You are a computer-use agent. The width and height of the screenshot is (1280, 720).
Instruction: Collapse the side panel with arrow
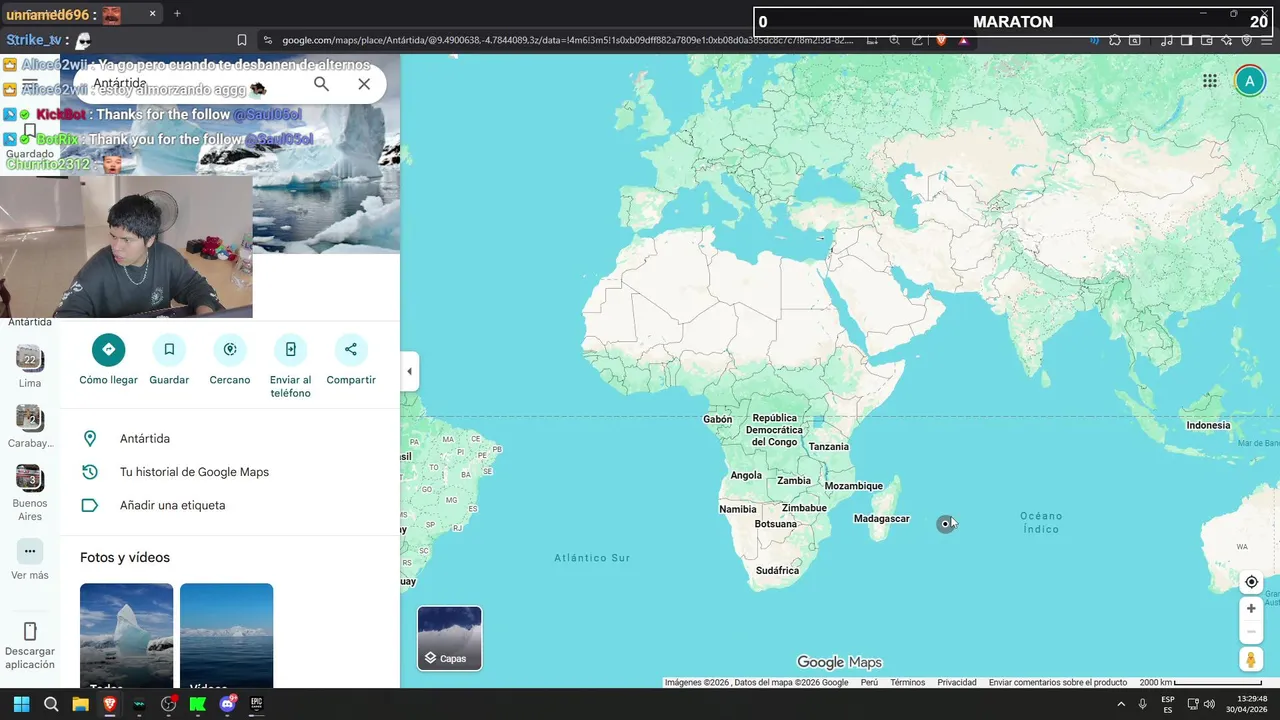pos(408,371)
